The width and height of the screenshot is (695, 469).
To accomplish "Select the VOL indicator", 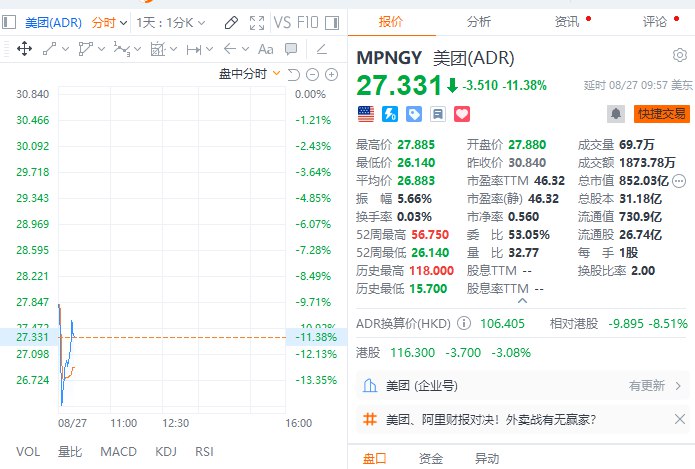I will tap(28, 452).
